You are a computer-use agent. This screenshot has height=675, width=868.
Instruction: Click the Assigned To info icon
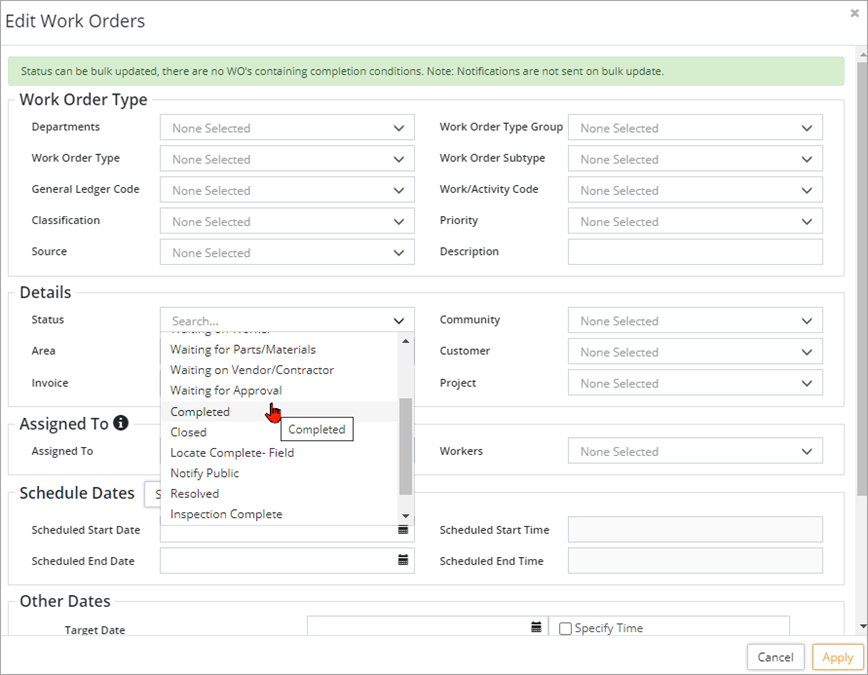coord(121,423)
